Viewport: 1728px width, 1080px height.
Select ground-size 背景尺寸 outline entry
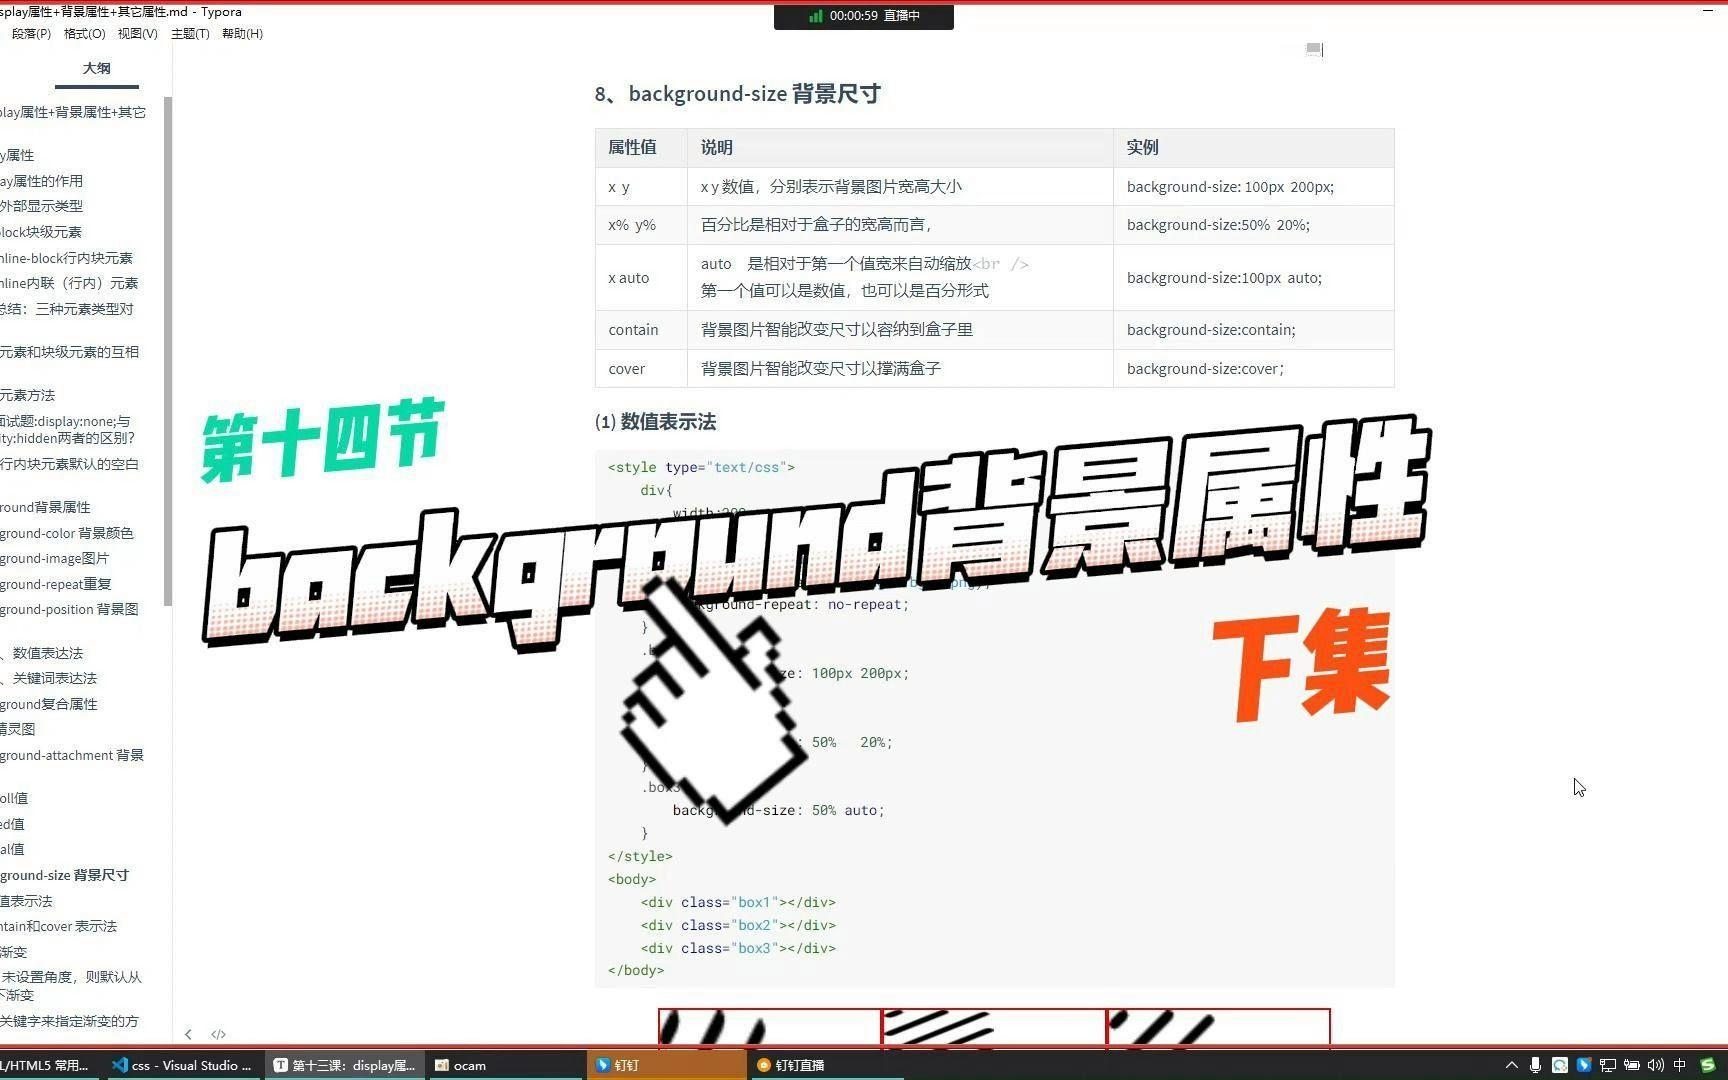pyautogui.click(x=64, y=875)
